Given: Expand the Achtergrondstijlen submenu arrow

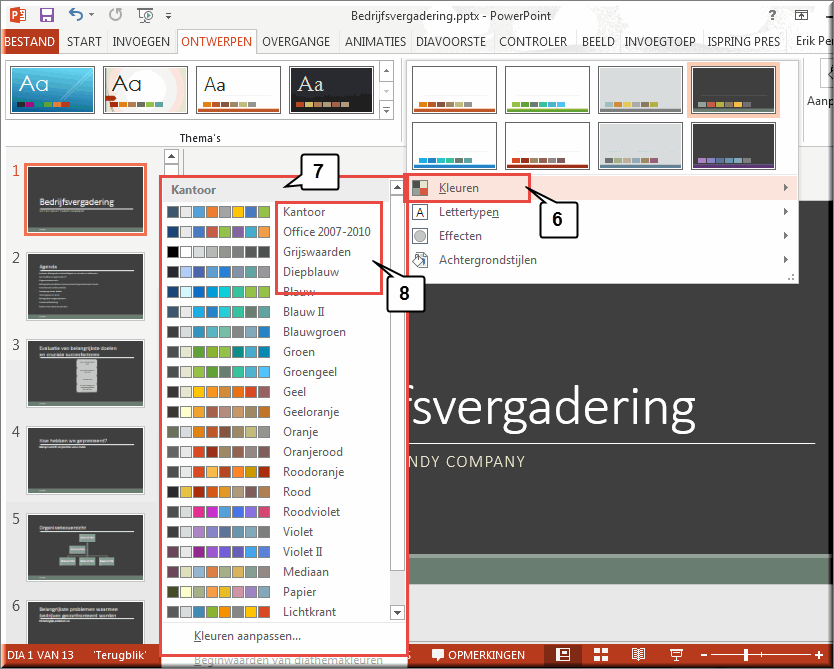Looking at the screenshot, I should [786, 260].
